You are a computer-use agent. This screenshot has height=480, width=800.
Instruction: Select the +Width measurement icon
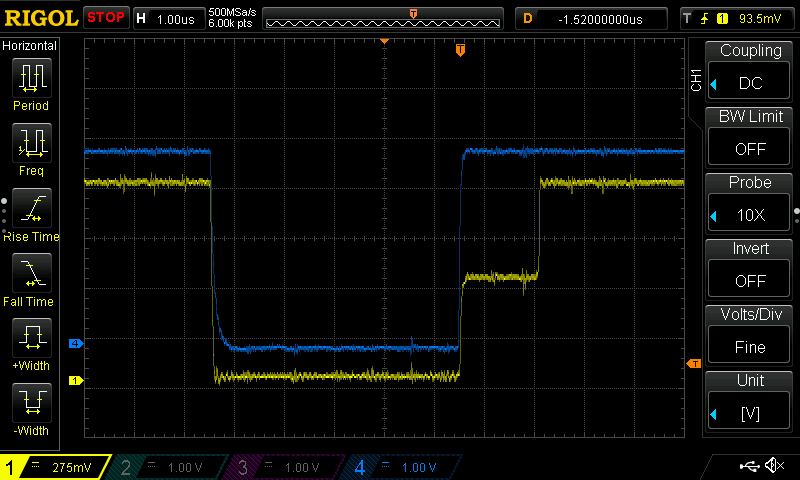31,337
